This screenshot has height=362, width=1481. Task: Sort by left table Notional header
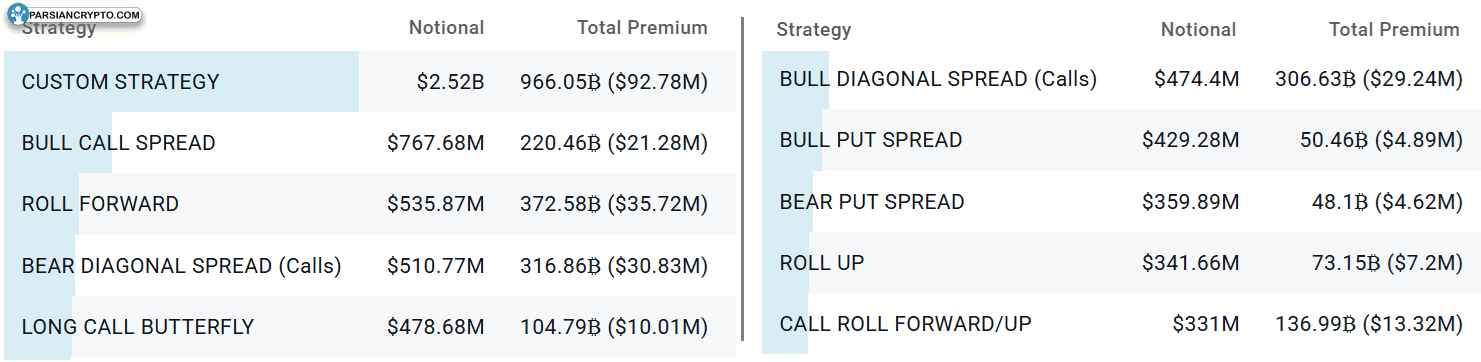(446, 28)
